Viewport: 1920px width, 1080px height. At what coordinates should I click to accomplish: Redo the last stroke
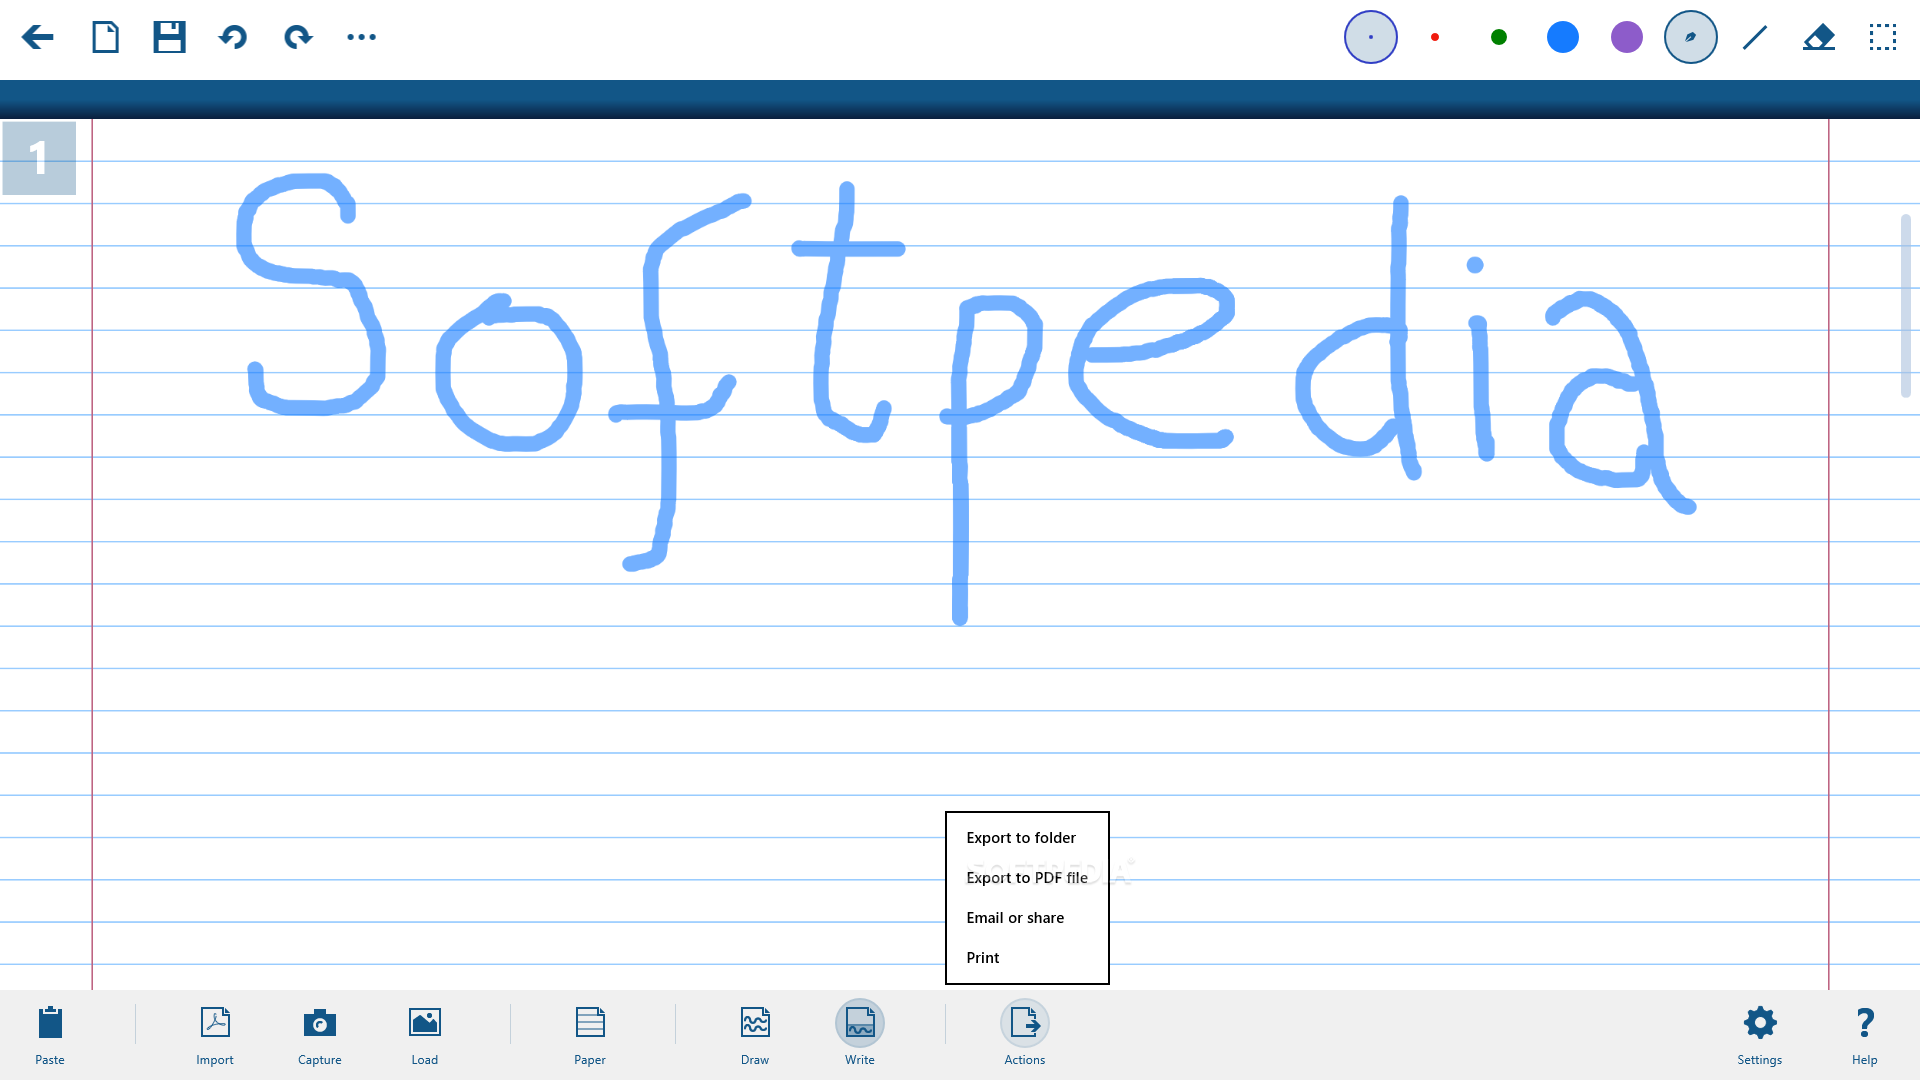tap(298, 38)
